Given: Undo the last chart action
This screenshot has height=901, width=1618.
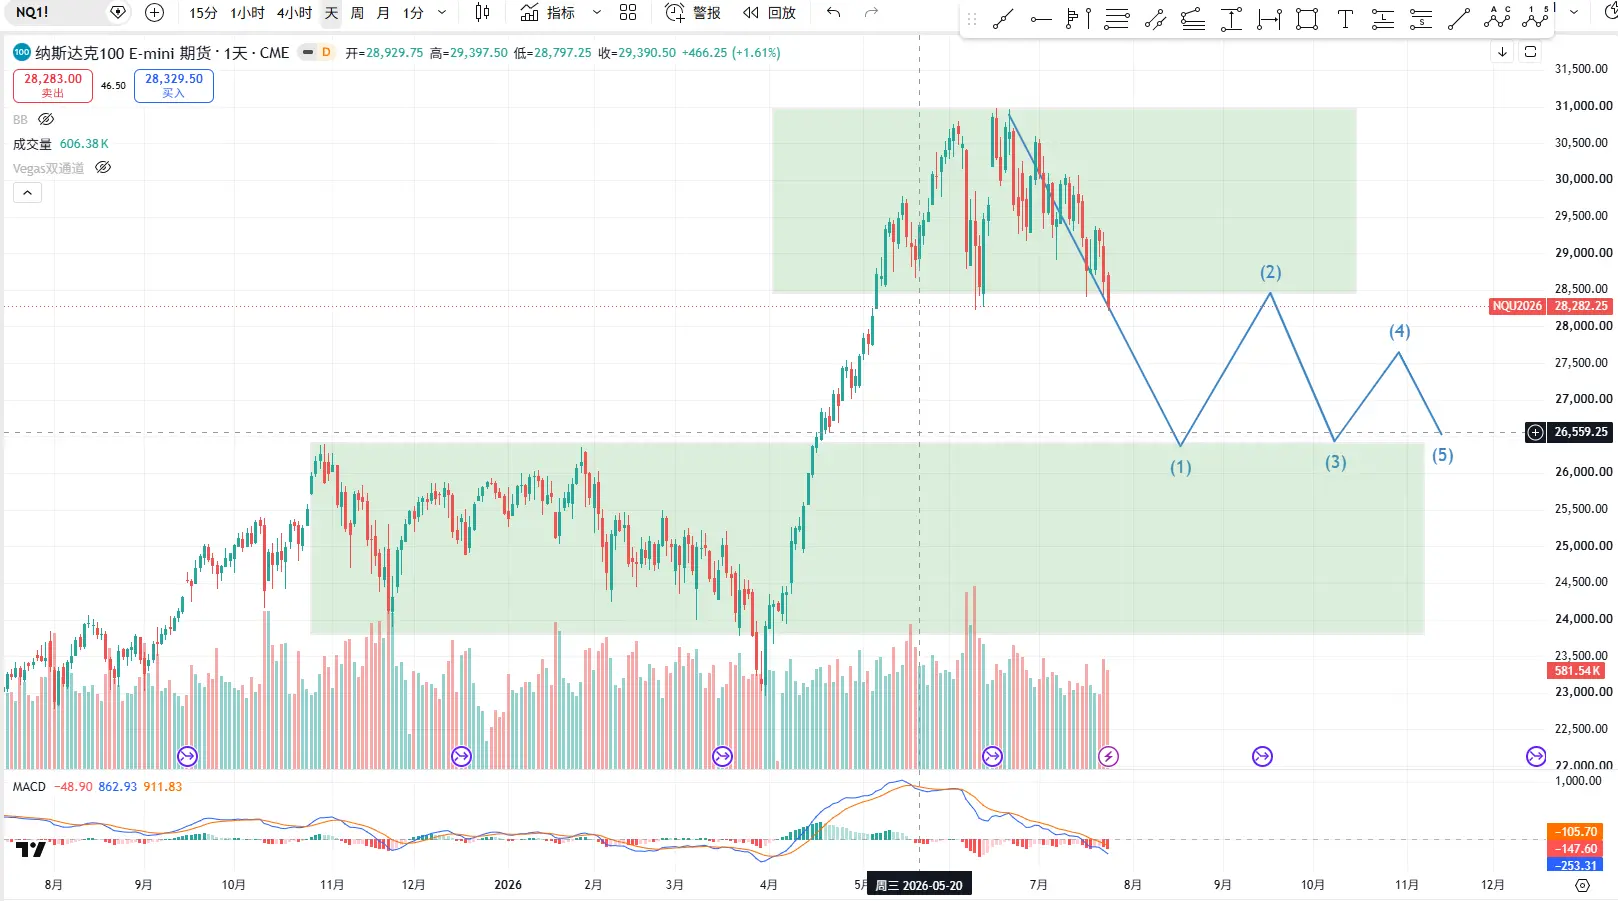Looking at the screenshot, I should tap(833, 13).
